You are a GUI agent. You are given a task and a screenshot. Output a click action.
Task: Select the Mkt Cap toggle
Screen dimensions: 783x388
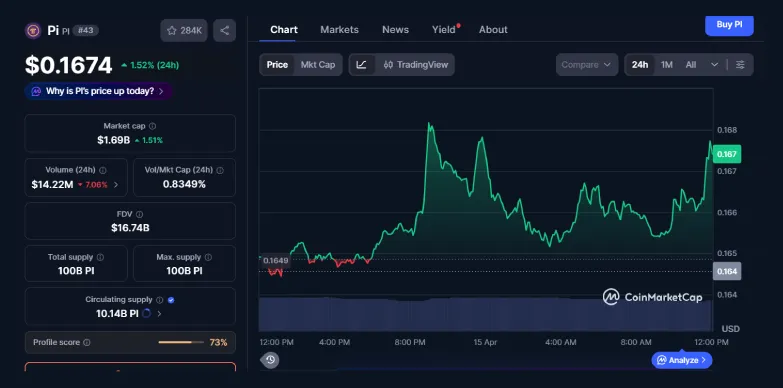(318, 65)
